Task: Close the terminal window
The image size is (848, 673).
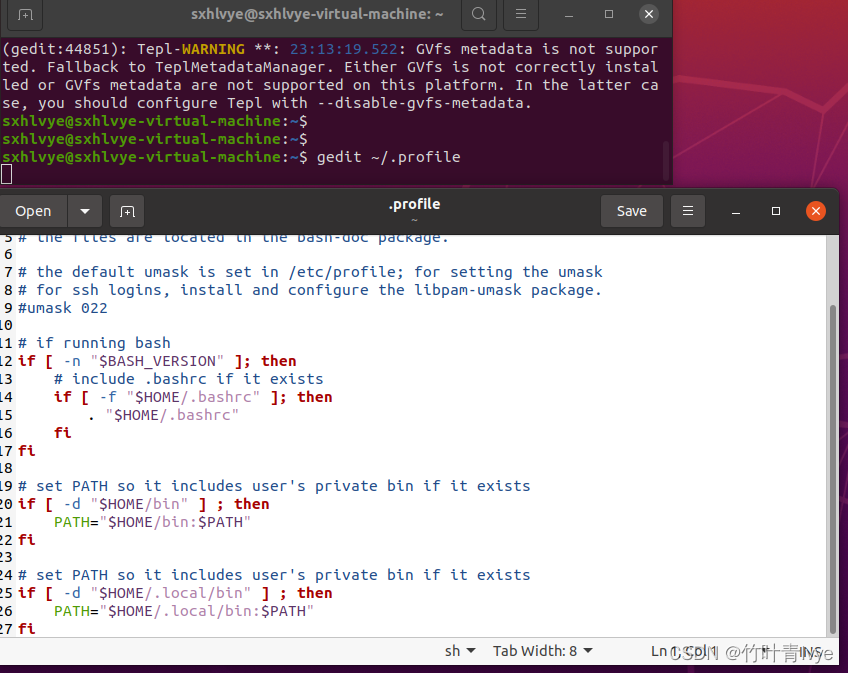Action: pyautogui.click(x=648, y=15)
